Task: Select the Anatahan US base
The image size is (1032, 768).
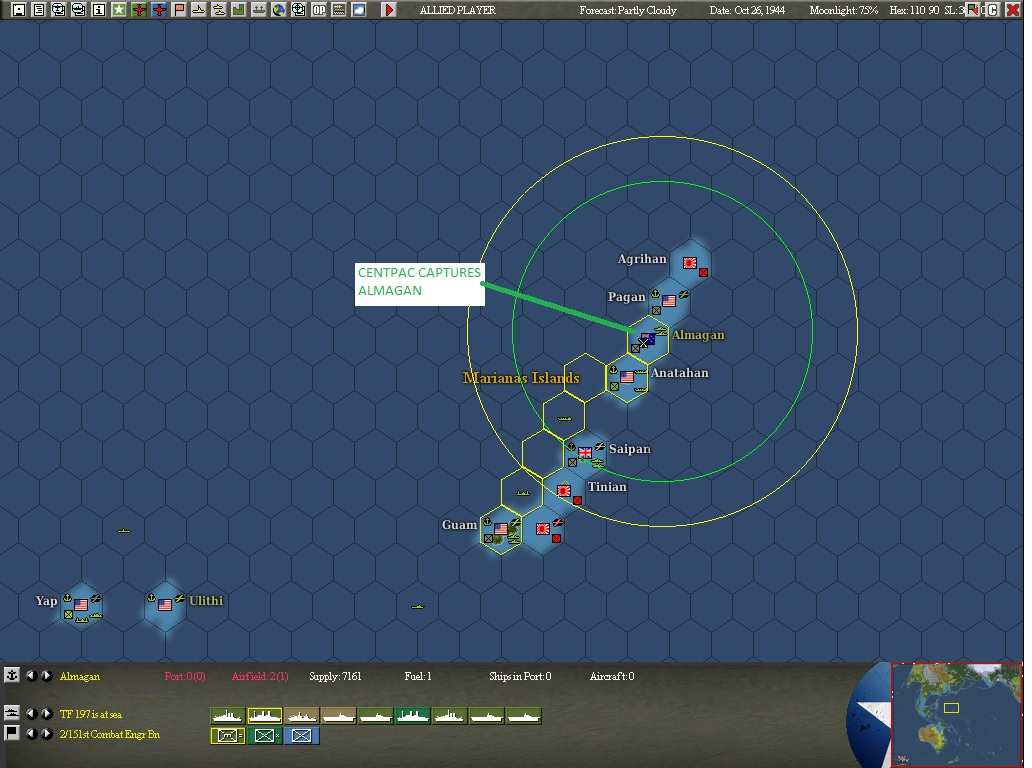Action: 627,378
